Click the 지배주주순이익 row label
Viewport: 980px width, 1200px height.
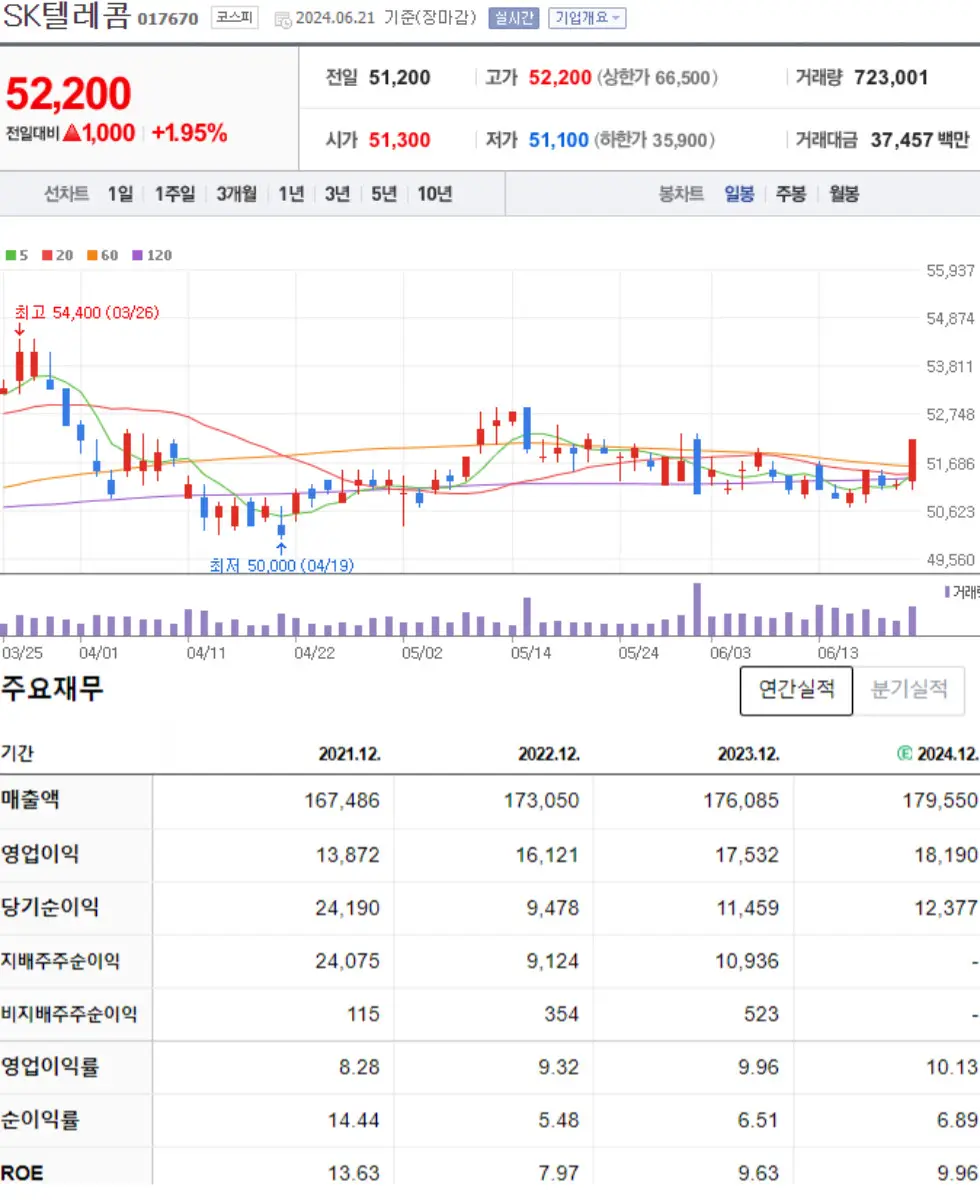tap(61, 961)
